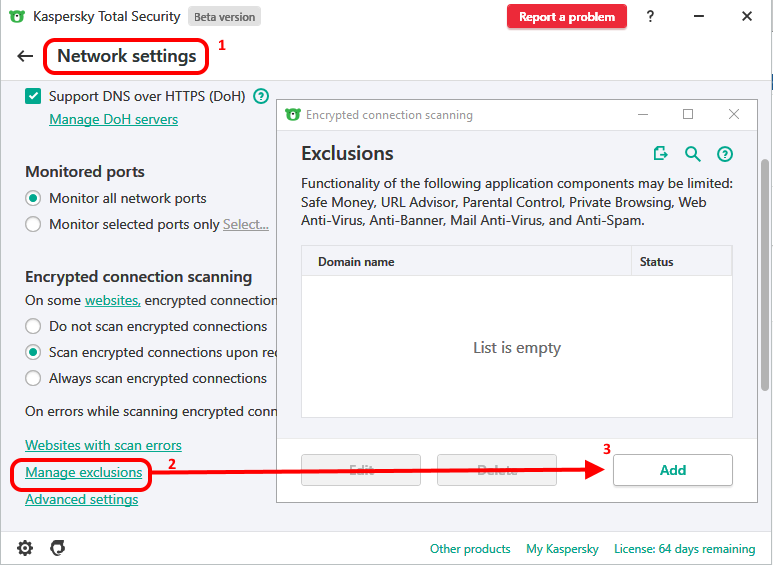Open Websites with scan errors link

[x=104, y=445]
